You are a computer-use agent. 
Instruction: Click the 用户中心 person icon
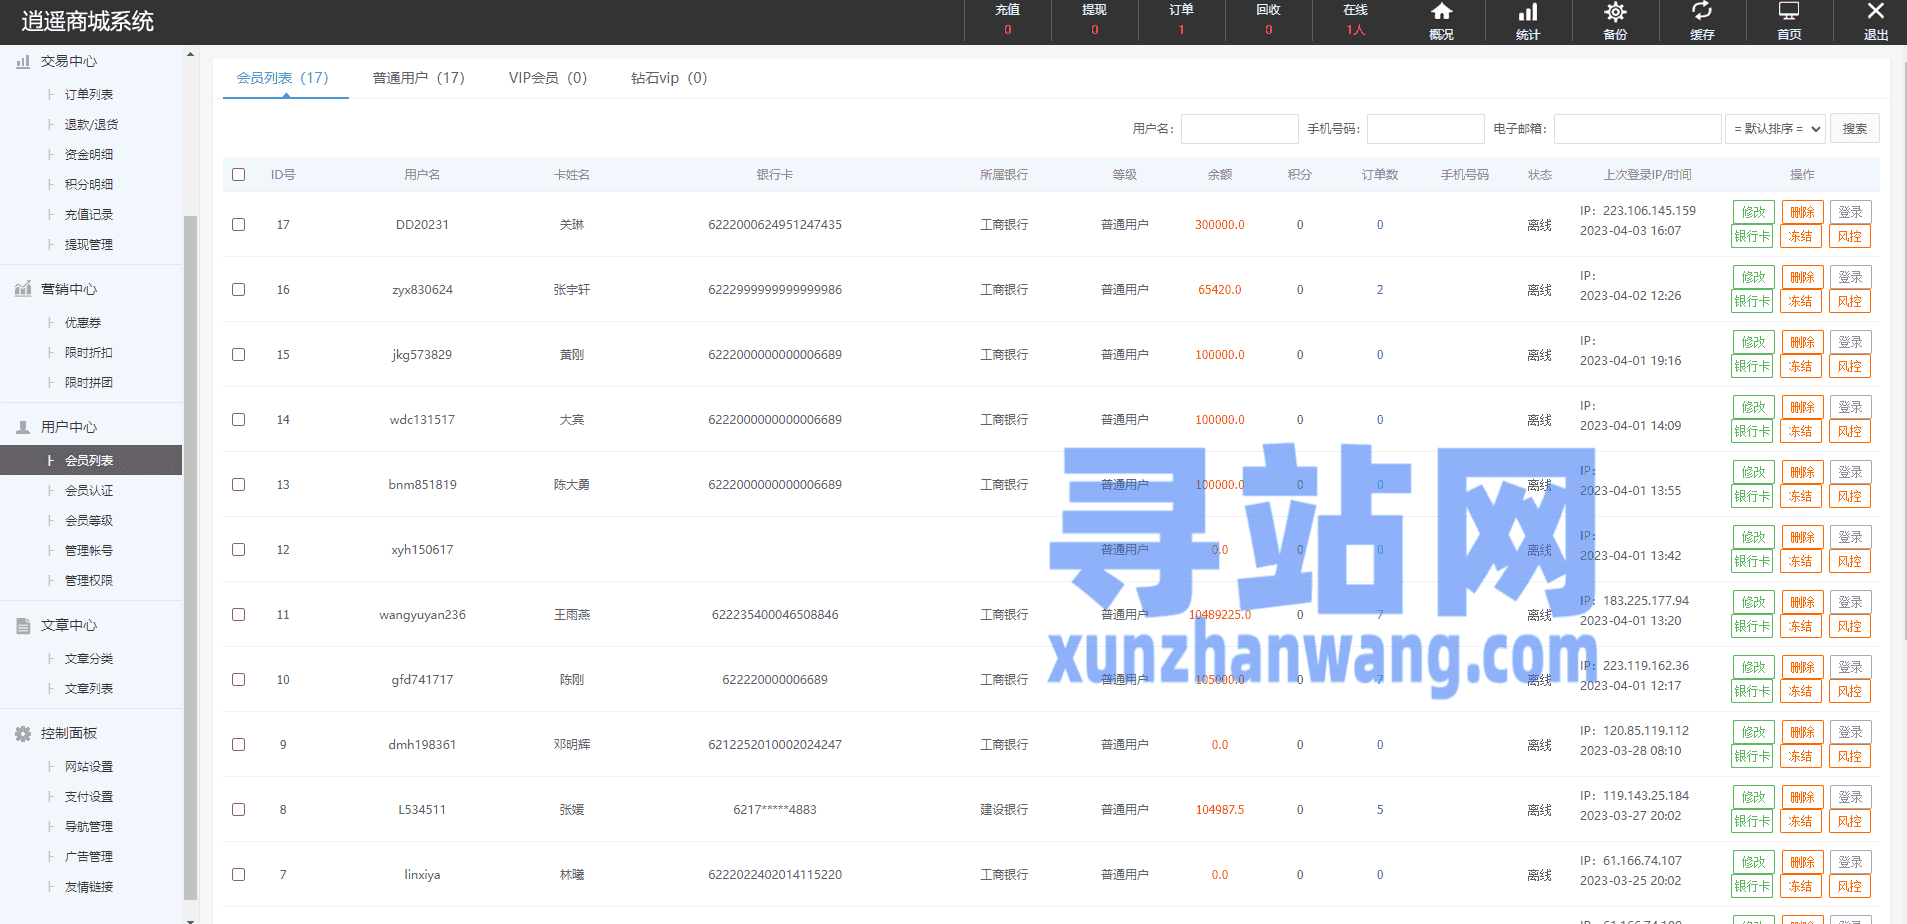(23, 427)
